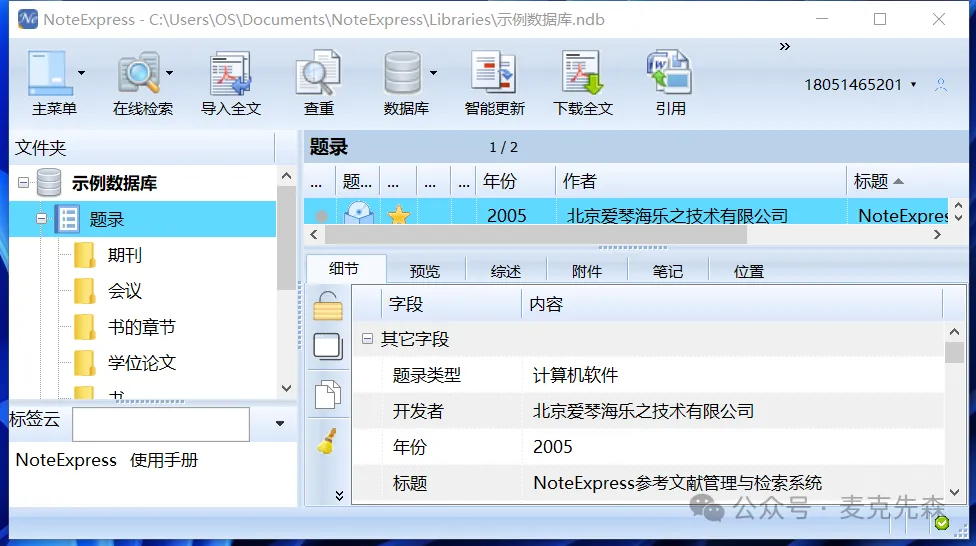Viewport: 976px width, 546px height.
Task: Click the 计算机软件 value of 题录类型
Action: 575,375
